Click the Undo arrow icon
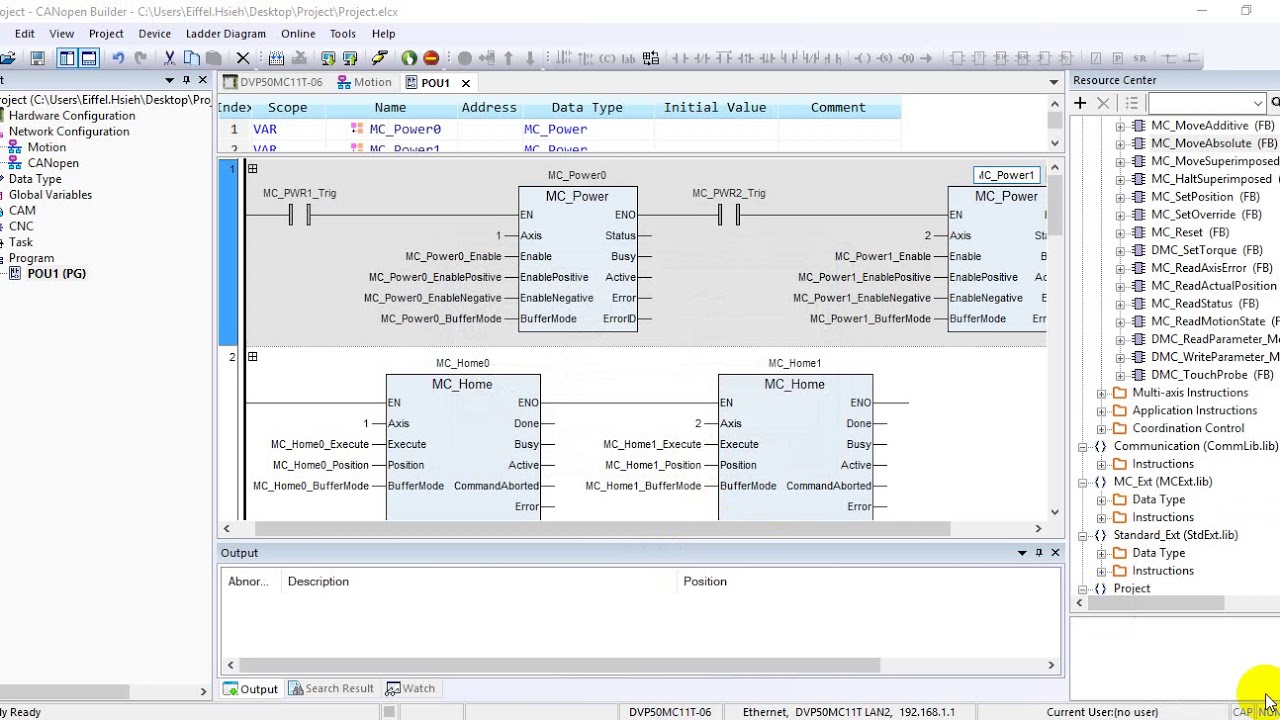Screen dimensions: 1280x720 point(118,58)
